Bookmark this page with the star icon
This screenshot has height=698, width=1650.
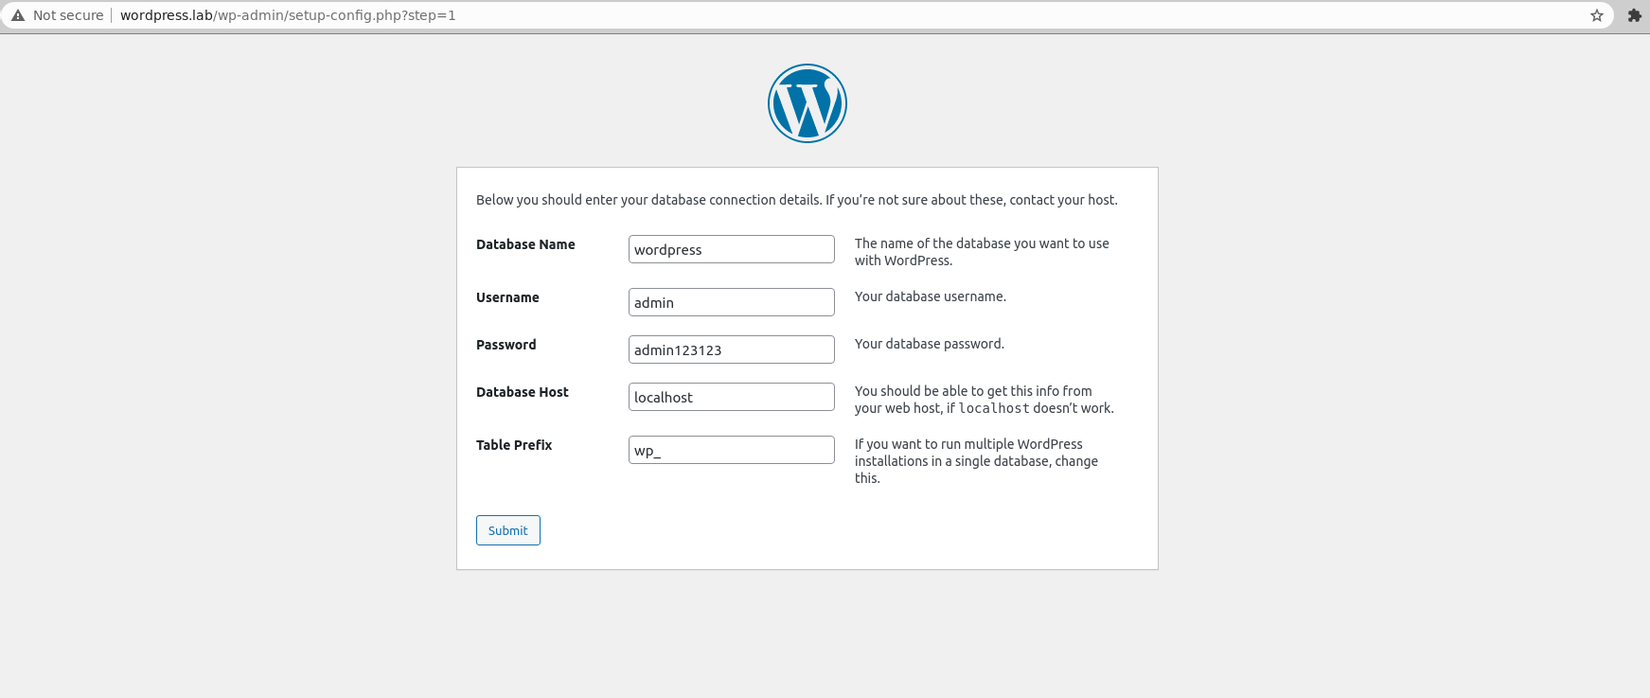click(x=1596, y=16)
